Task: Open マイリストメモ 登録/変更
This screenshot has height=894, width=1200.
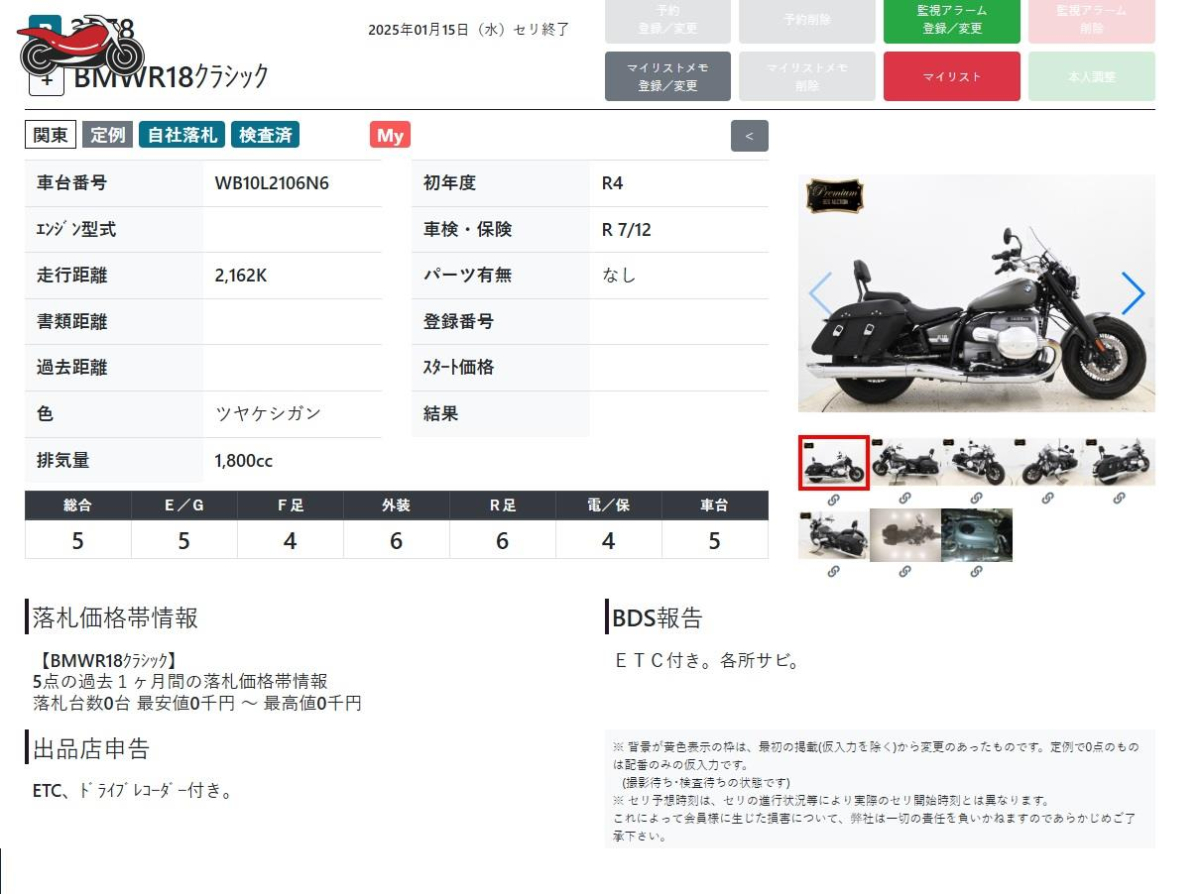Action: click(668, 77)
